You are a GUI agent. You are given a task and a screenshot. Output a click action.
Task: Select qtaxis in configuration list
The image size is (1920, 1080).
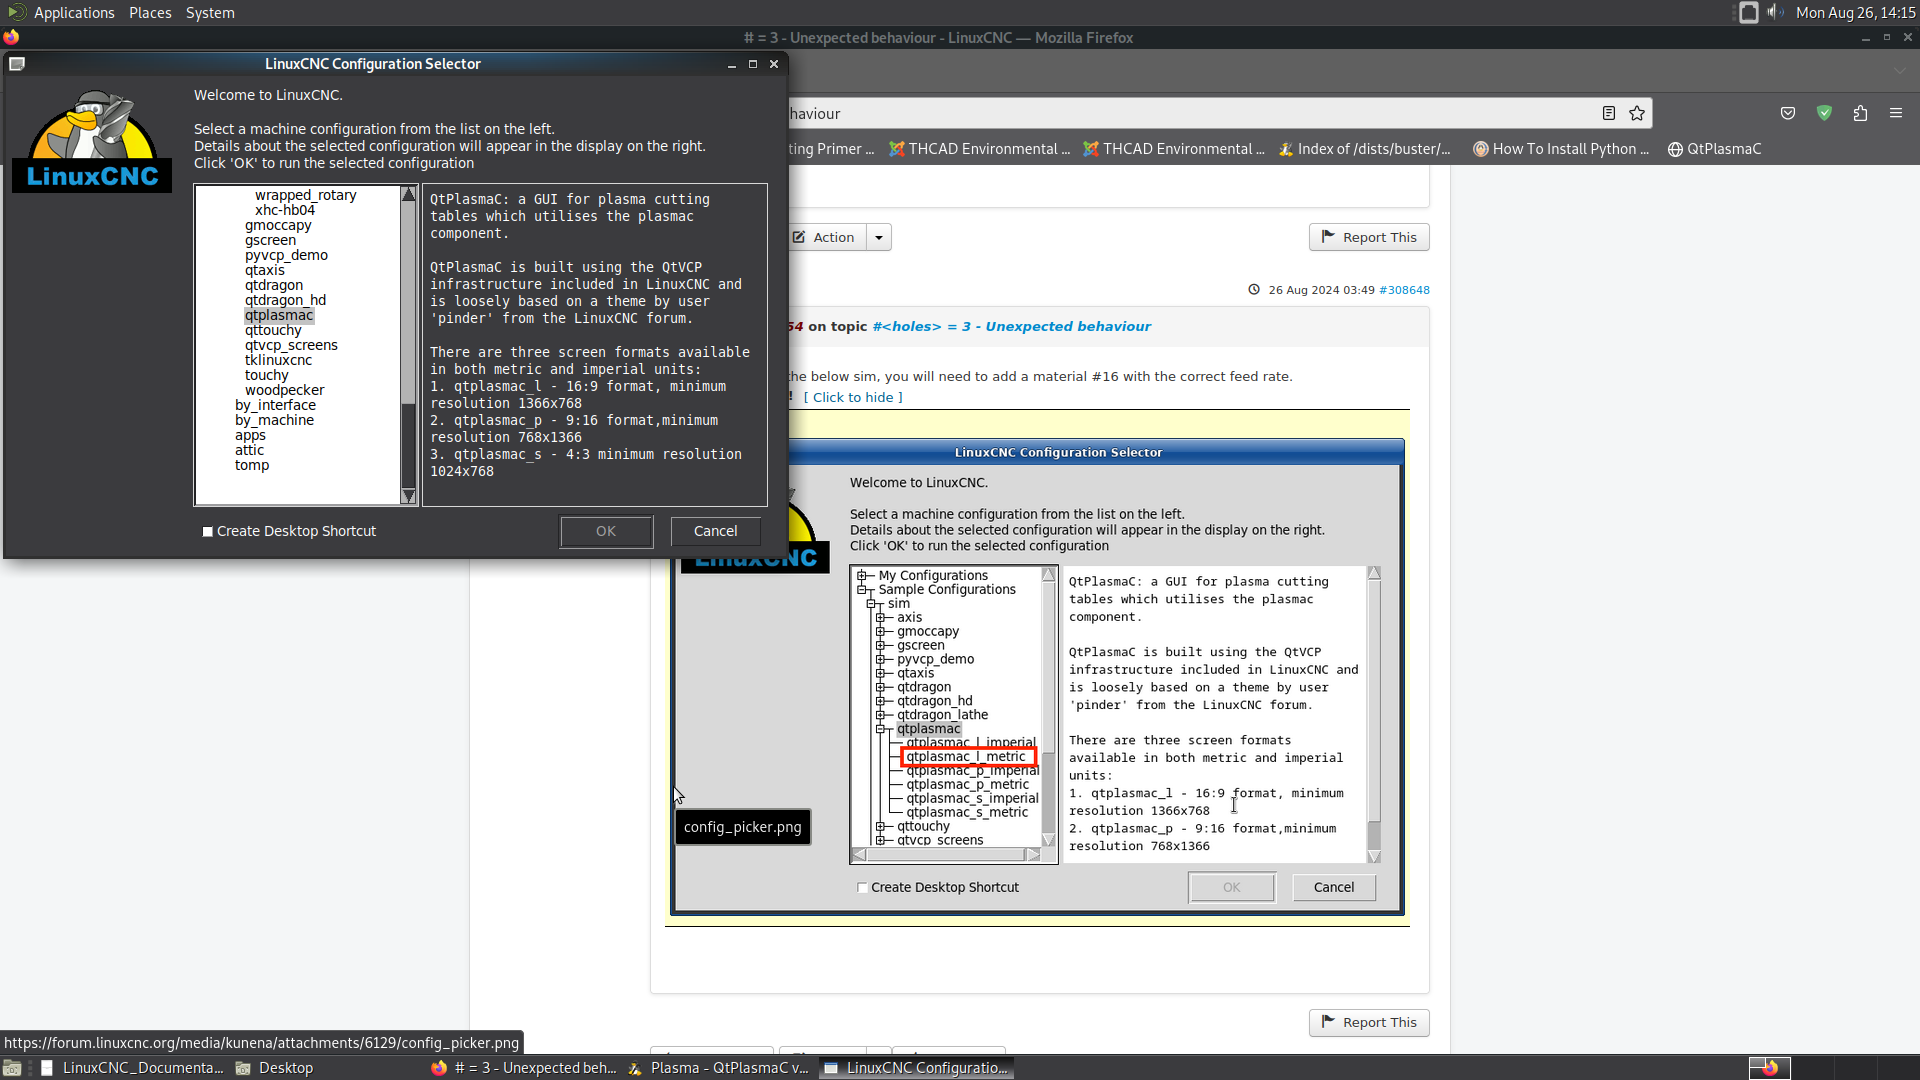coord(264,270)
